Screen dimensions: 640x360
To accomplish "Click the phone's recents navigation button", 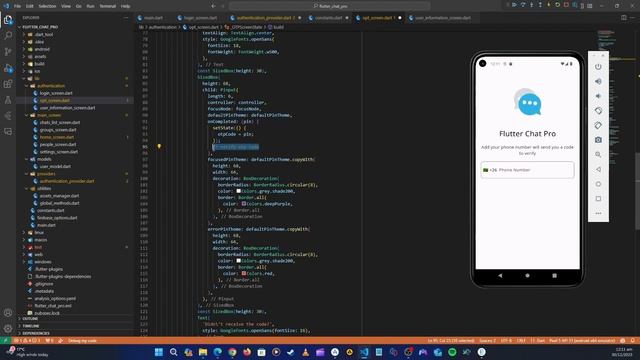I will coord(554,276).
